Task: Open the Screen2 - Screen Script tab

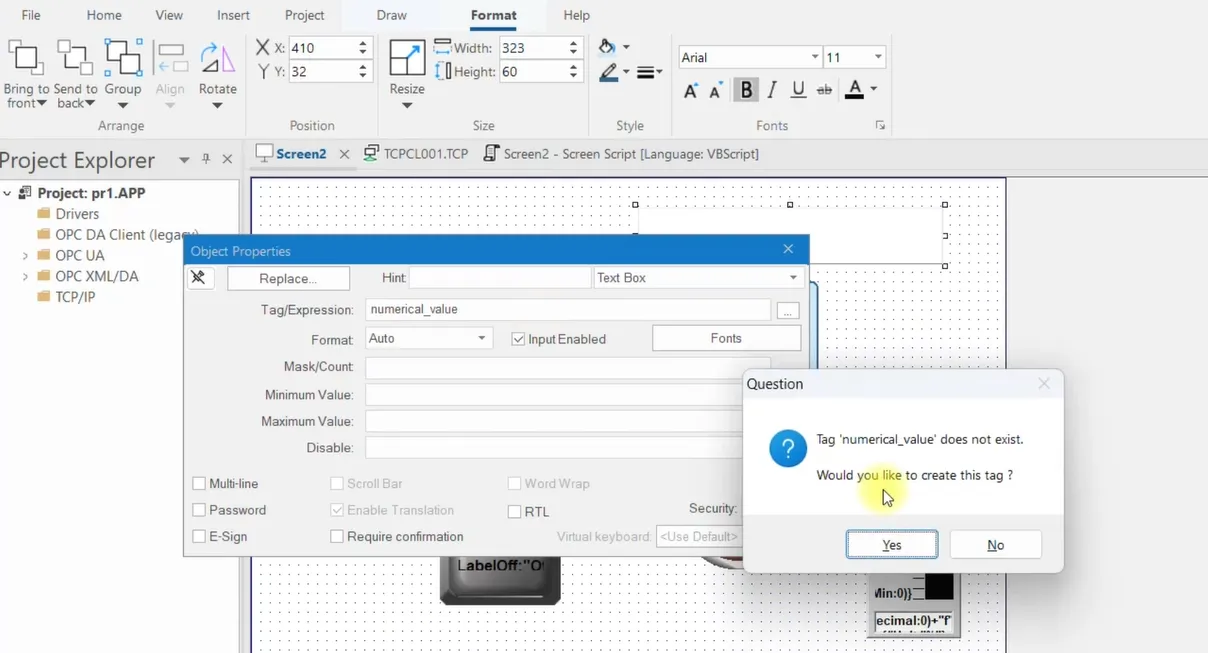Action: (x=621, y=154)
